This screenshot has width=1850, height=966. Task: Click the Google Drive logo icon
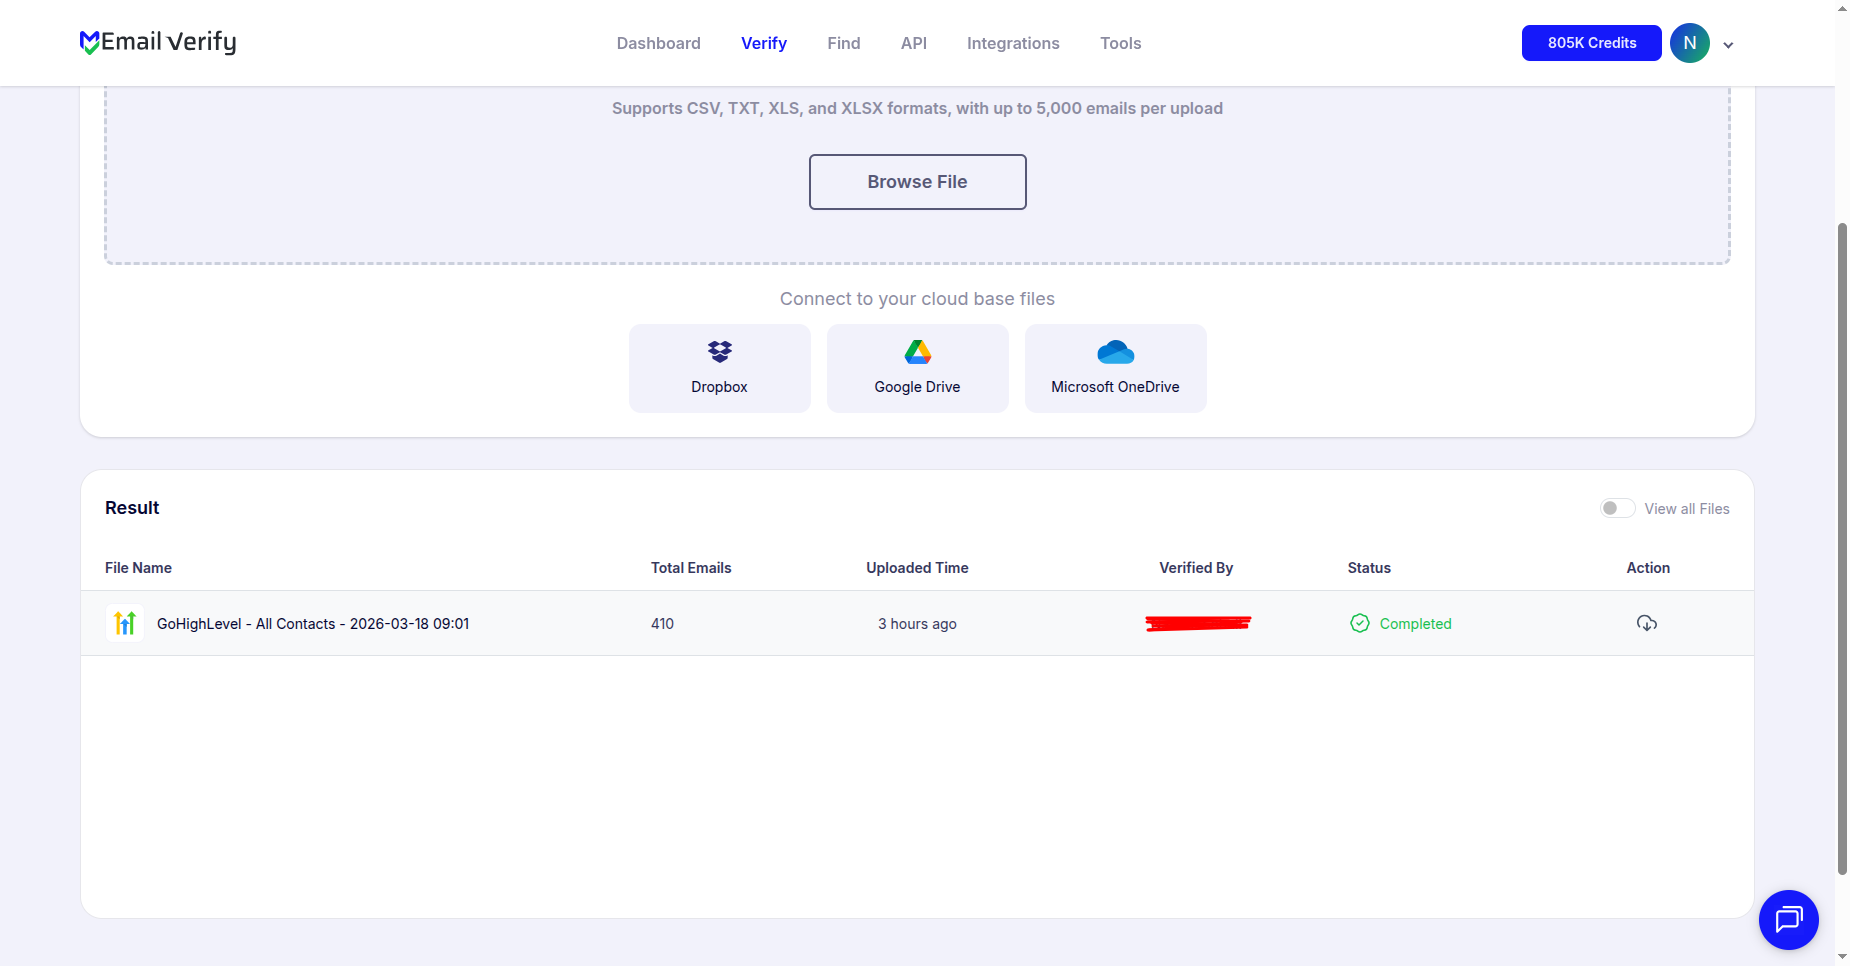918,352
